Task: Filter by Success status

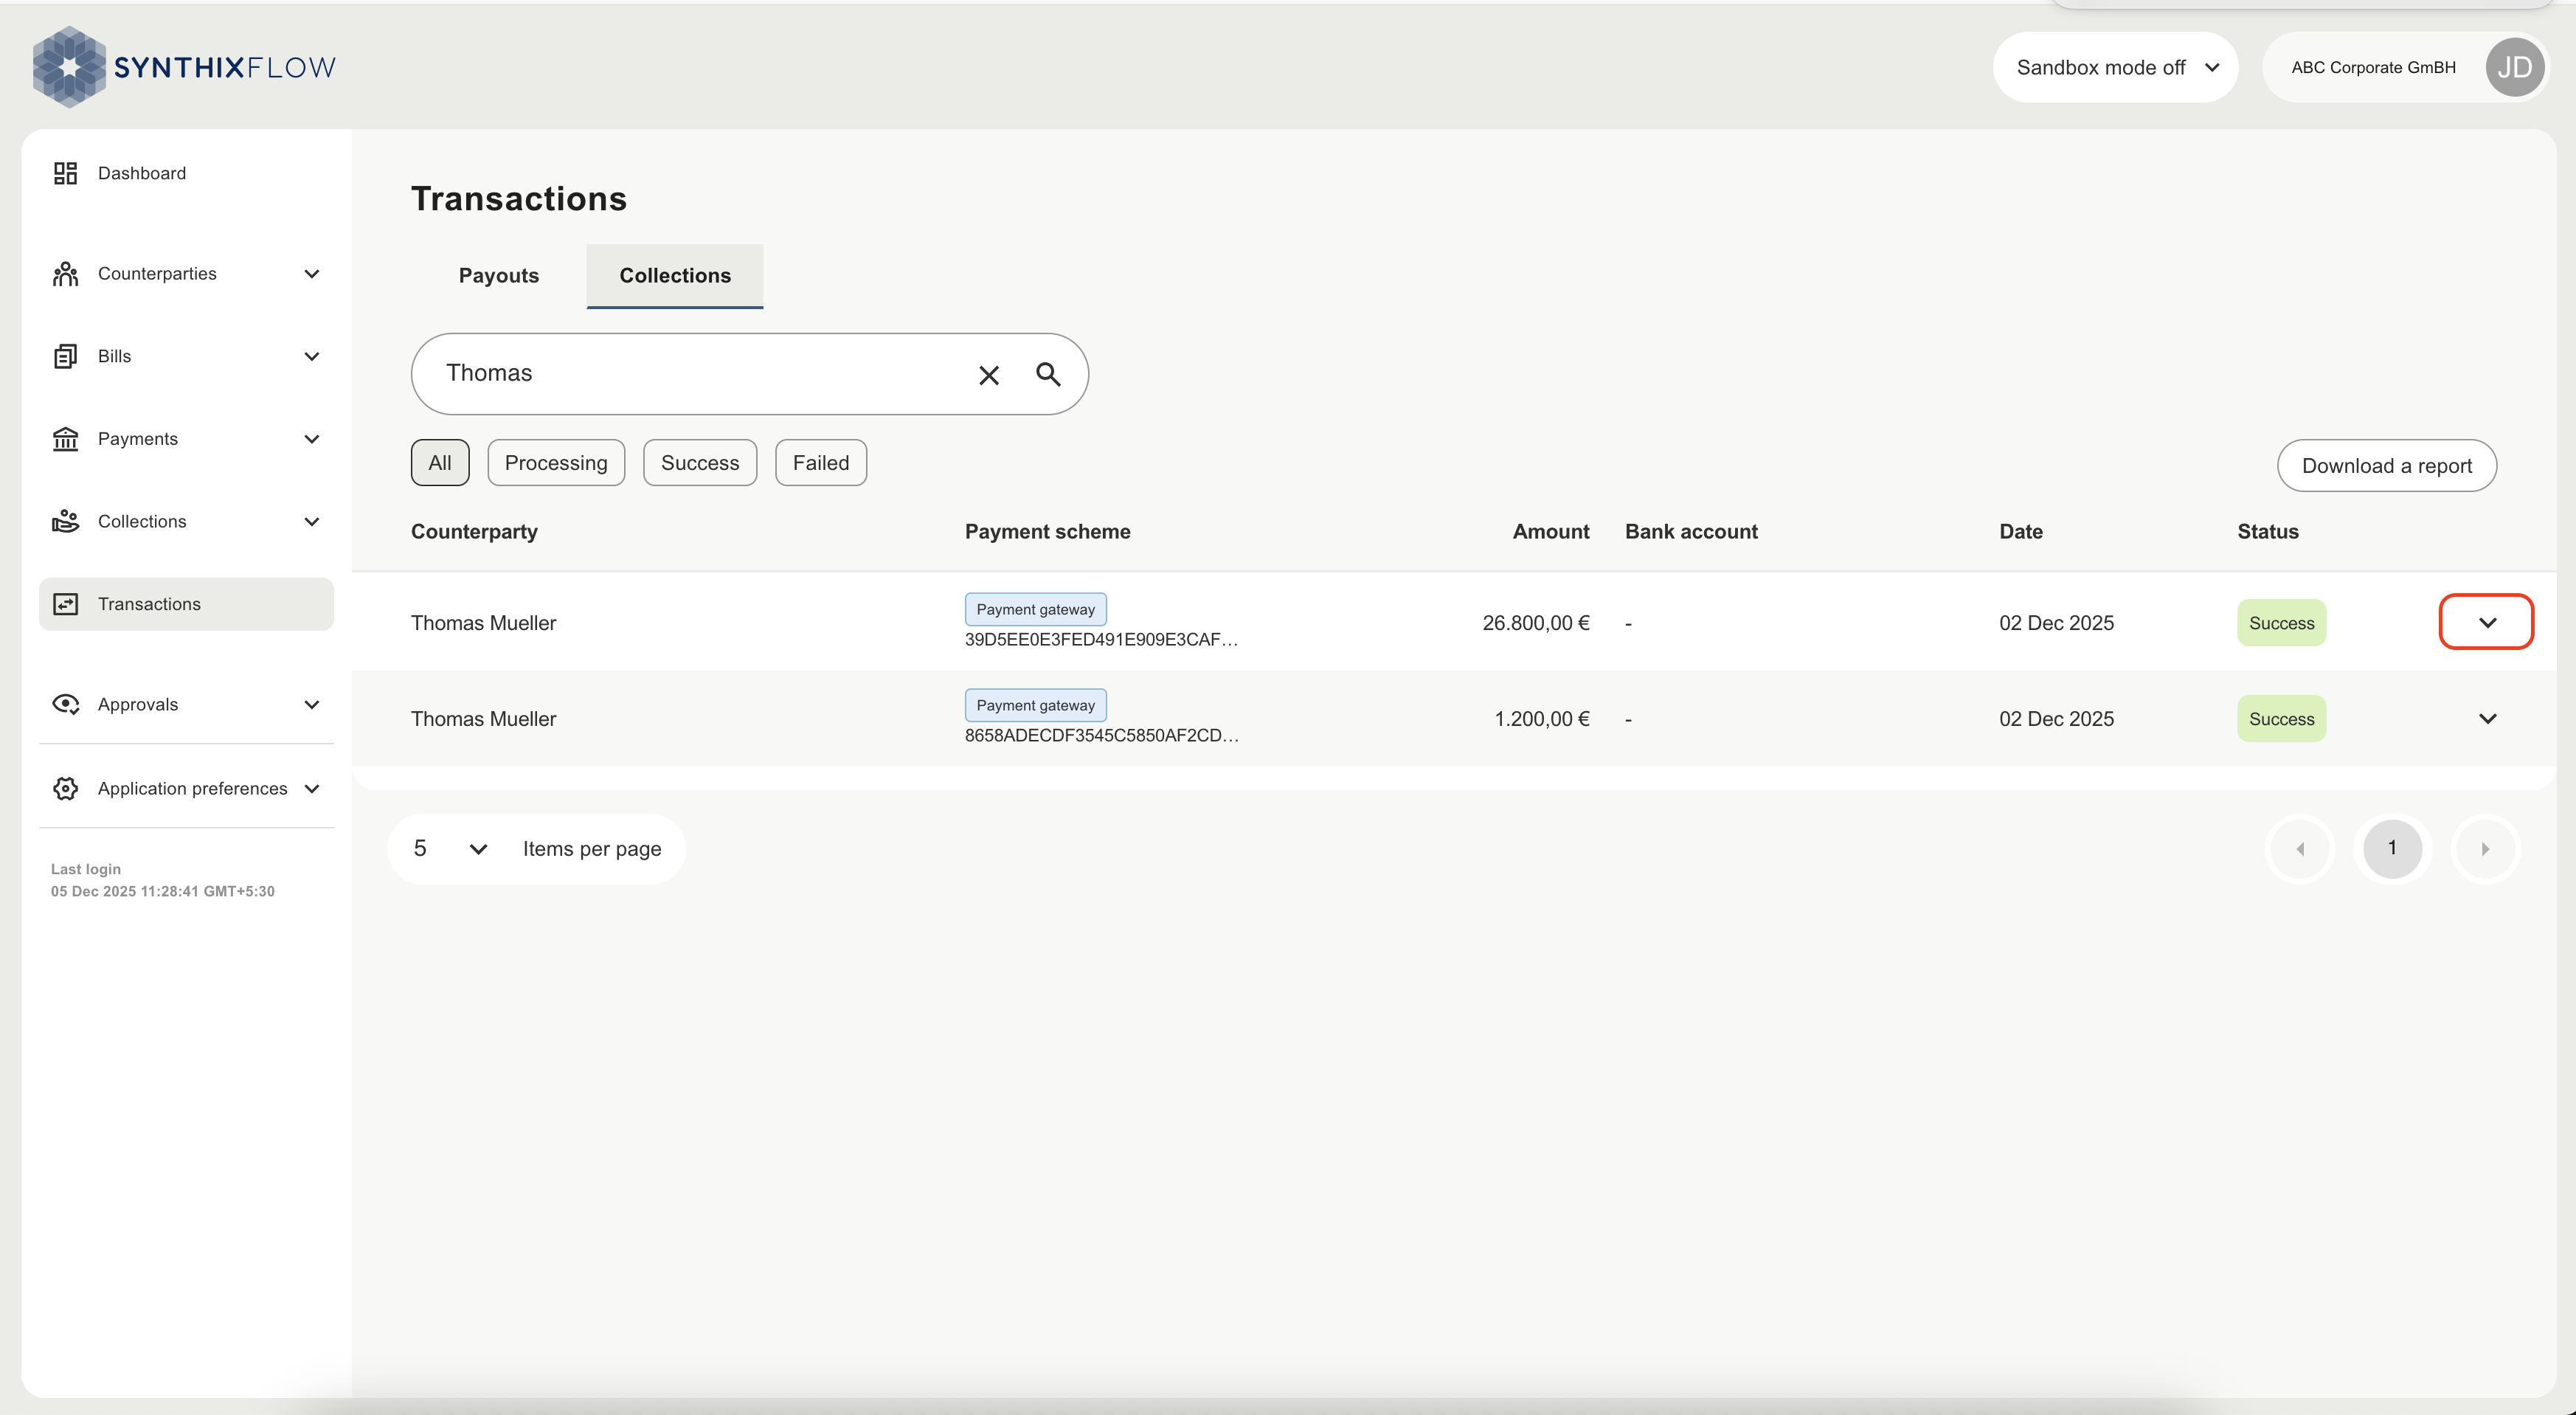Action: (x=700, y=463)
